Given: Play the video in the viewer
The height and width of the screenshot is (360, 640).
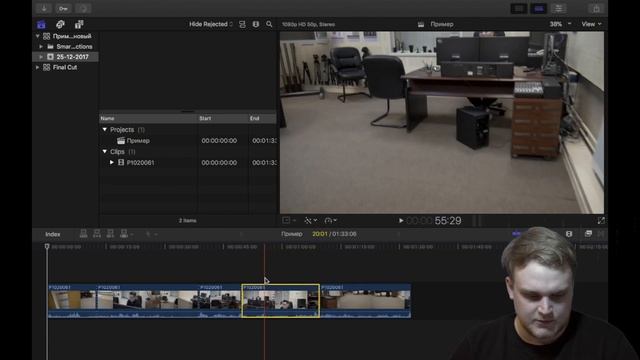Looking at the screenshot, I should coord(401,221).
